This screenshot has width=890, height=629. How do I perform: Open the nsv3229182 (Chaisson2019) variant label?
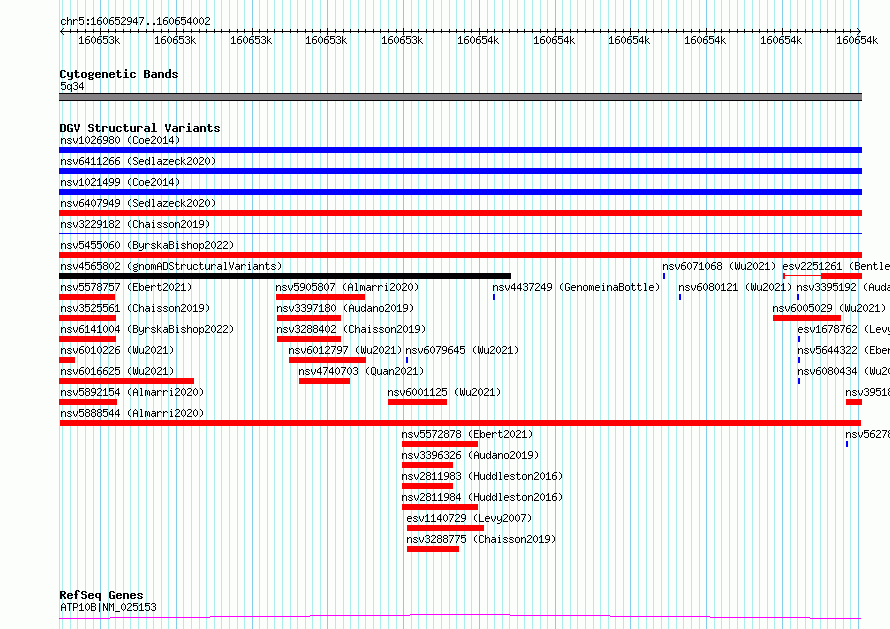coord(135,224)
